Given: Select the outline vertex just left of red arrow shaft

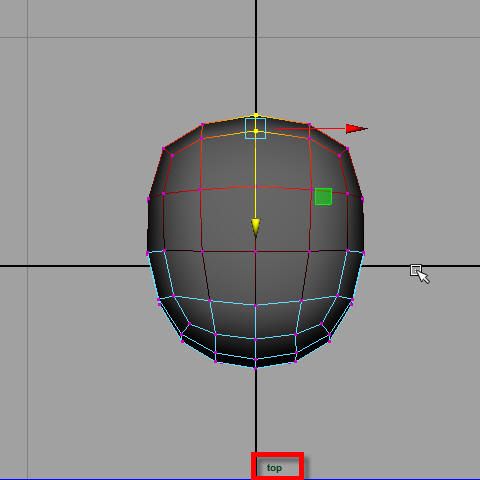Looking at the screenshot, I should pyautogui.click(x=310, y=125).
